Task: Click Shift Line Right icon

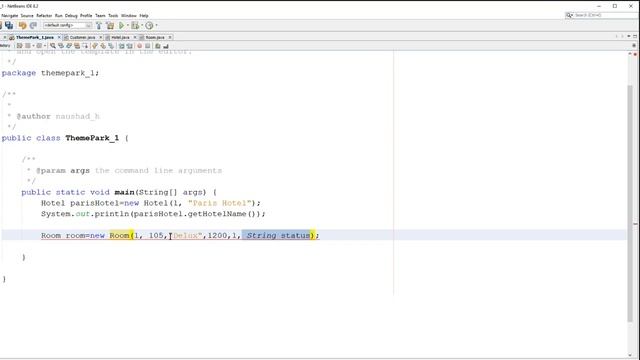Action: (x=130, y=46)
